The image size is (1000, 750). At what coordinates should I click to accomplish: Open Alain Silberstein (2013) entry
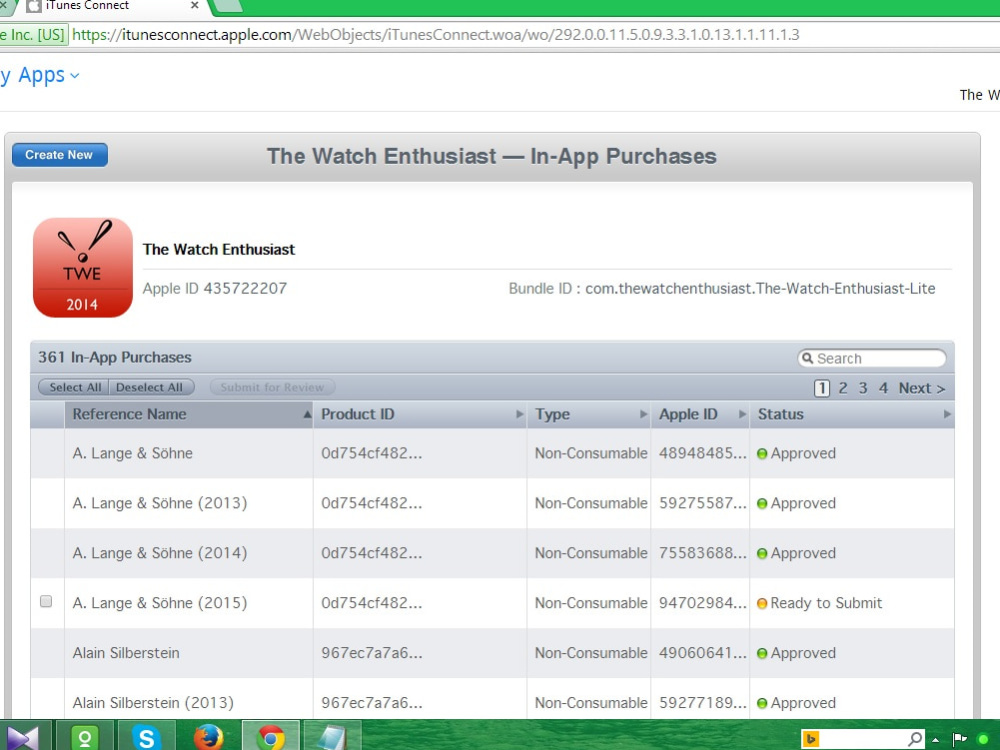[x=153, y=703]
